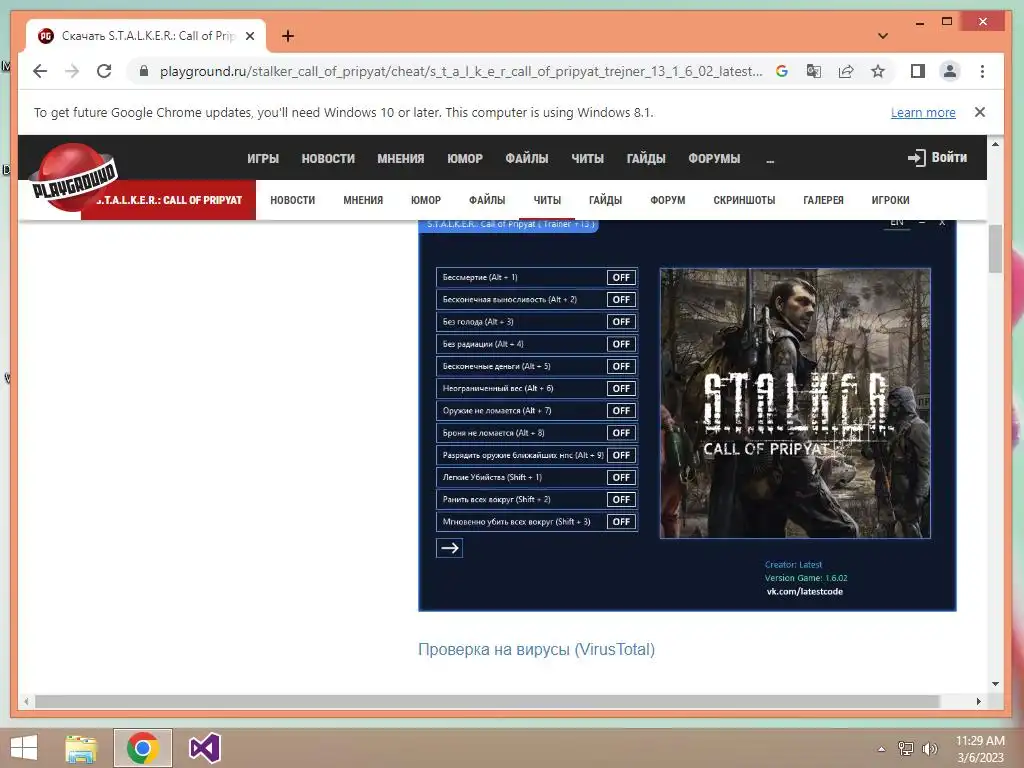Open the Chrome side panel
1024x768 pixels.
click(918, 71)
